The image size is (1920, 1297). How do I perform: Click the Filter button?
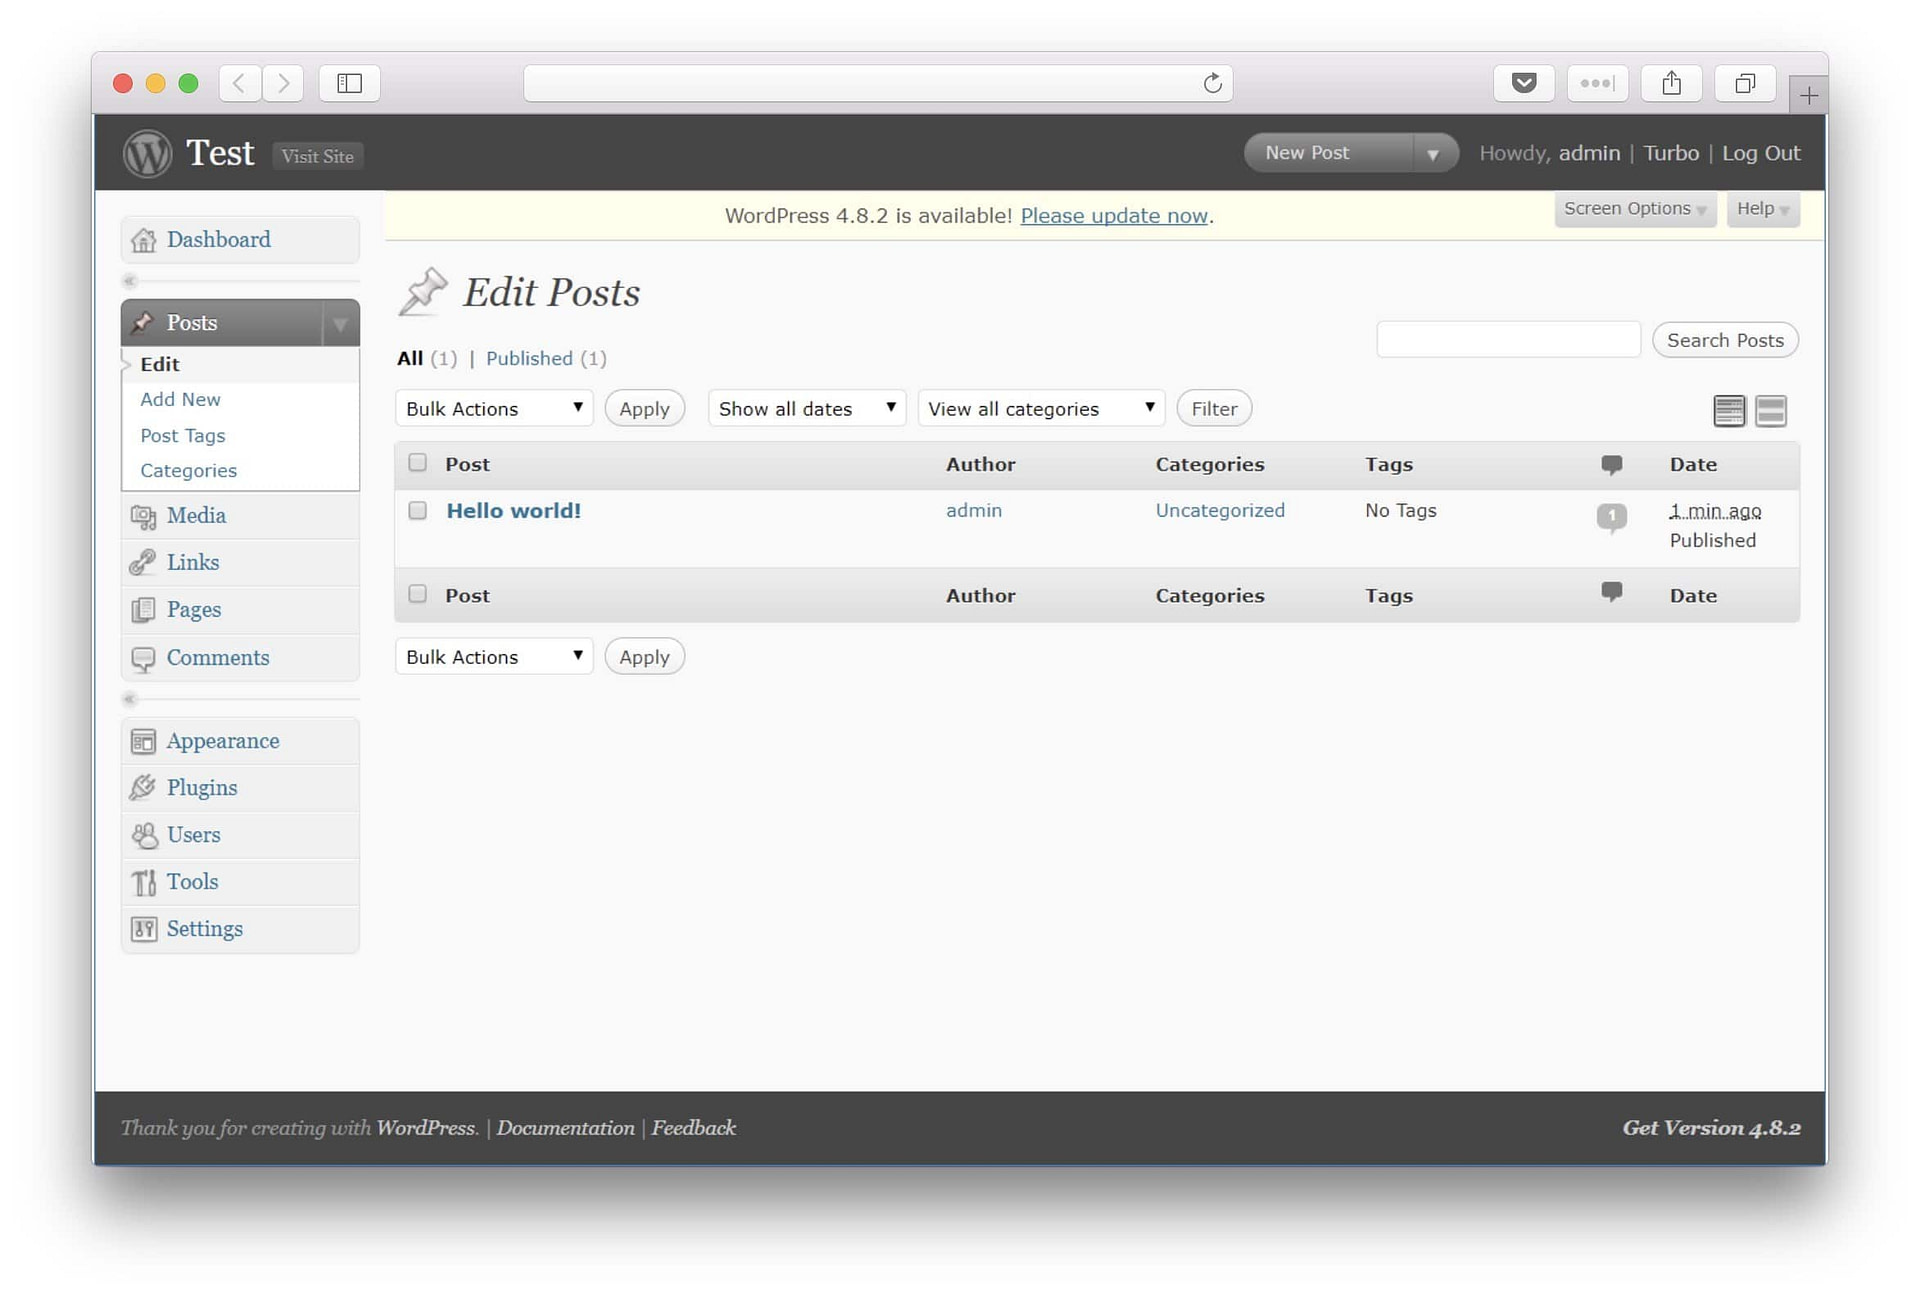[x=1214, y=408]
